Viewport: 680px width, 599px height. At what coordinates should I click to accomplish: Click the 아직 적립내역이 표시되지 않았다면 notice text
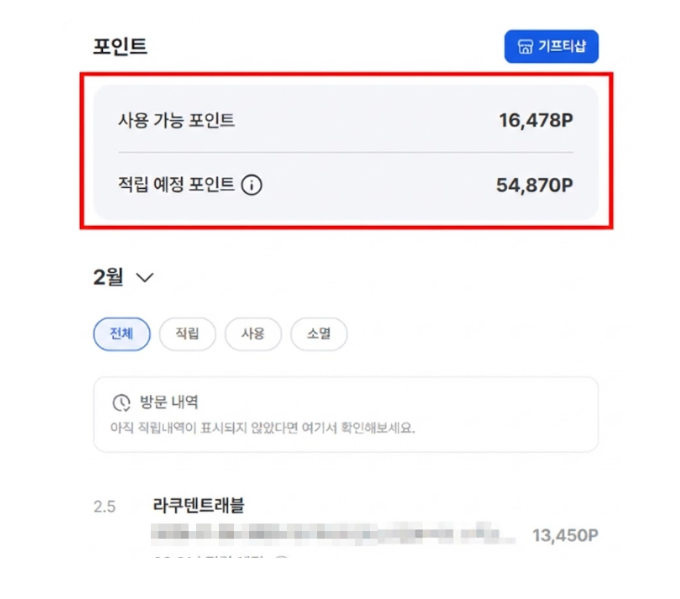coord(262,428)
